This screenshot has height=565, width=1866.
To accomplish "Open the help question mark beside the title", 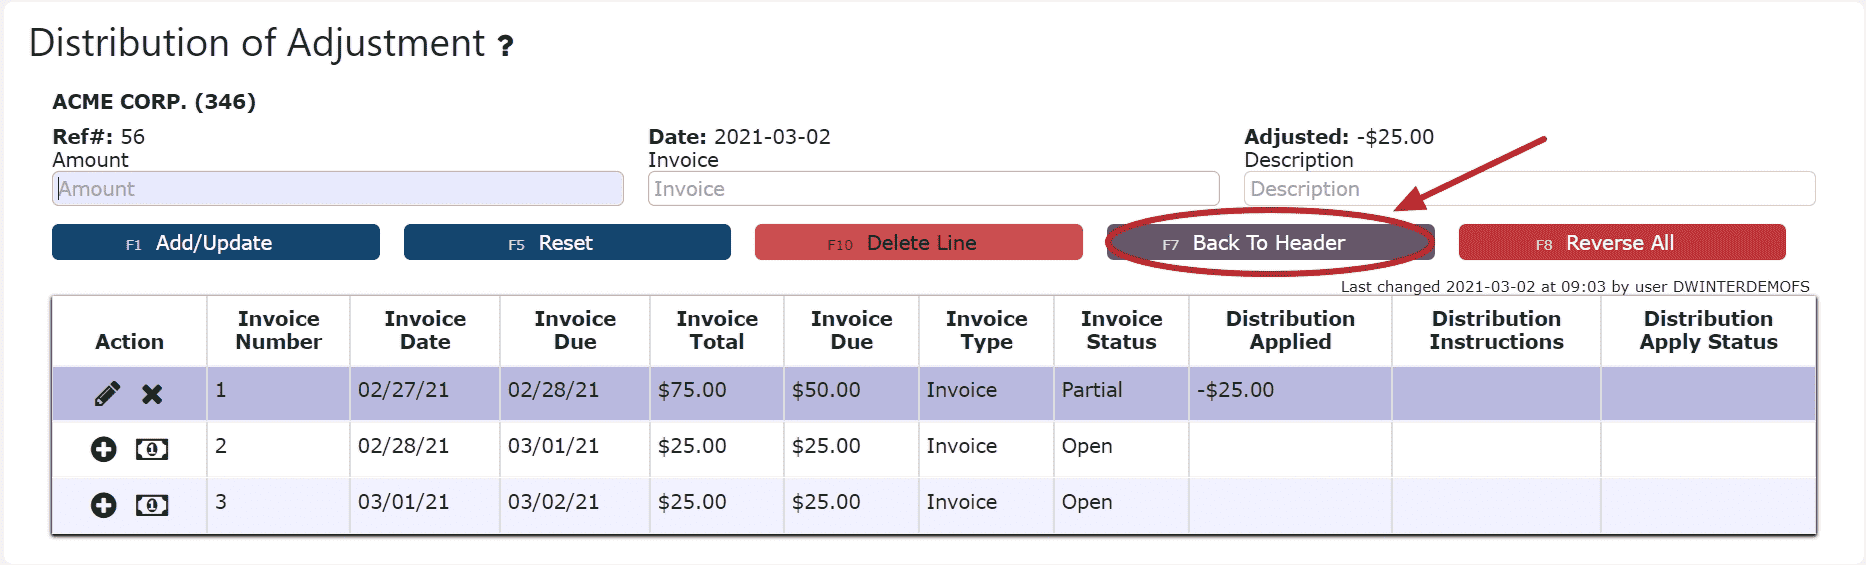I will 506,46.
